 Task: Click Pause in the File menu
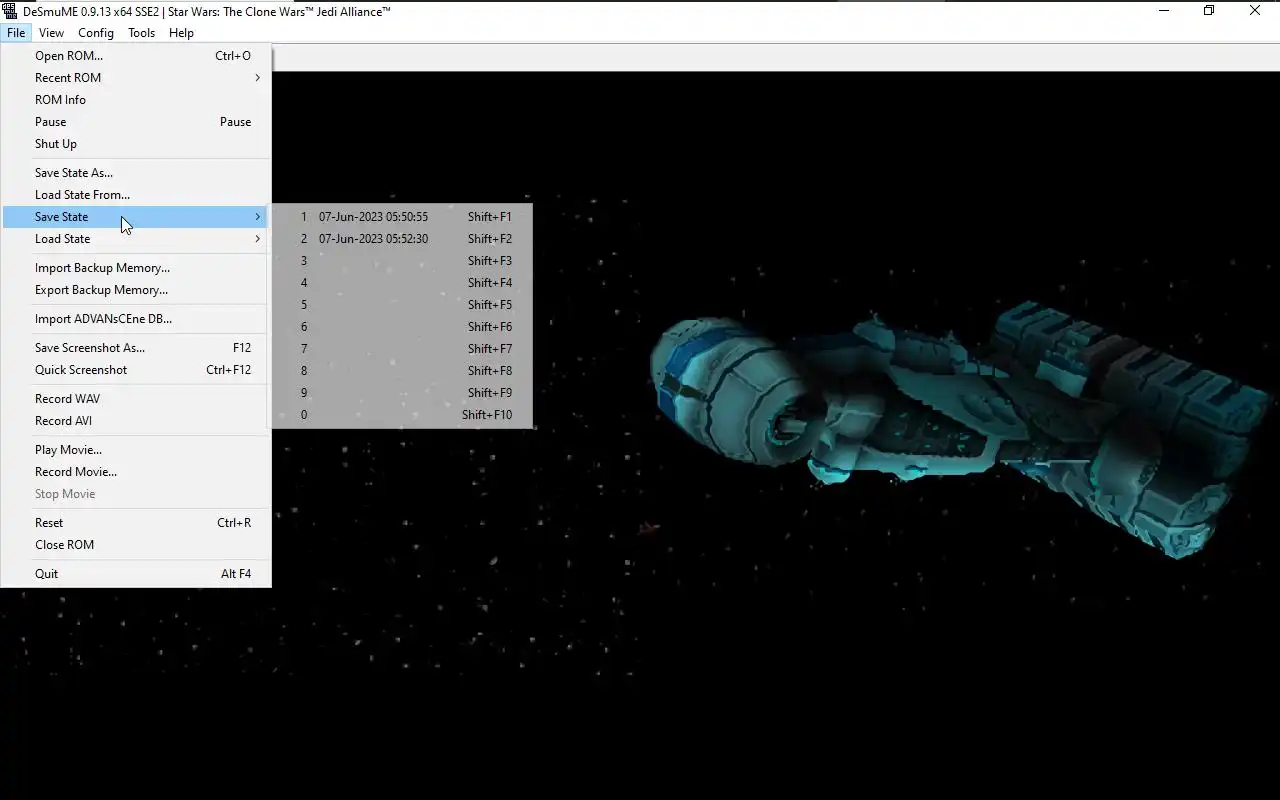[x=136, y=122]
